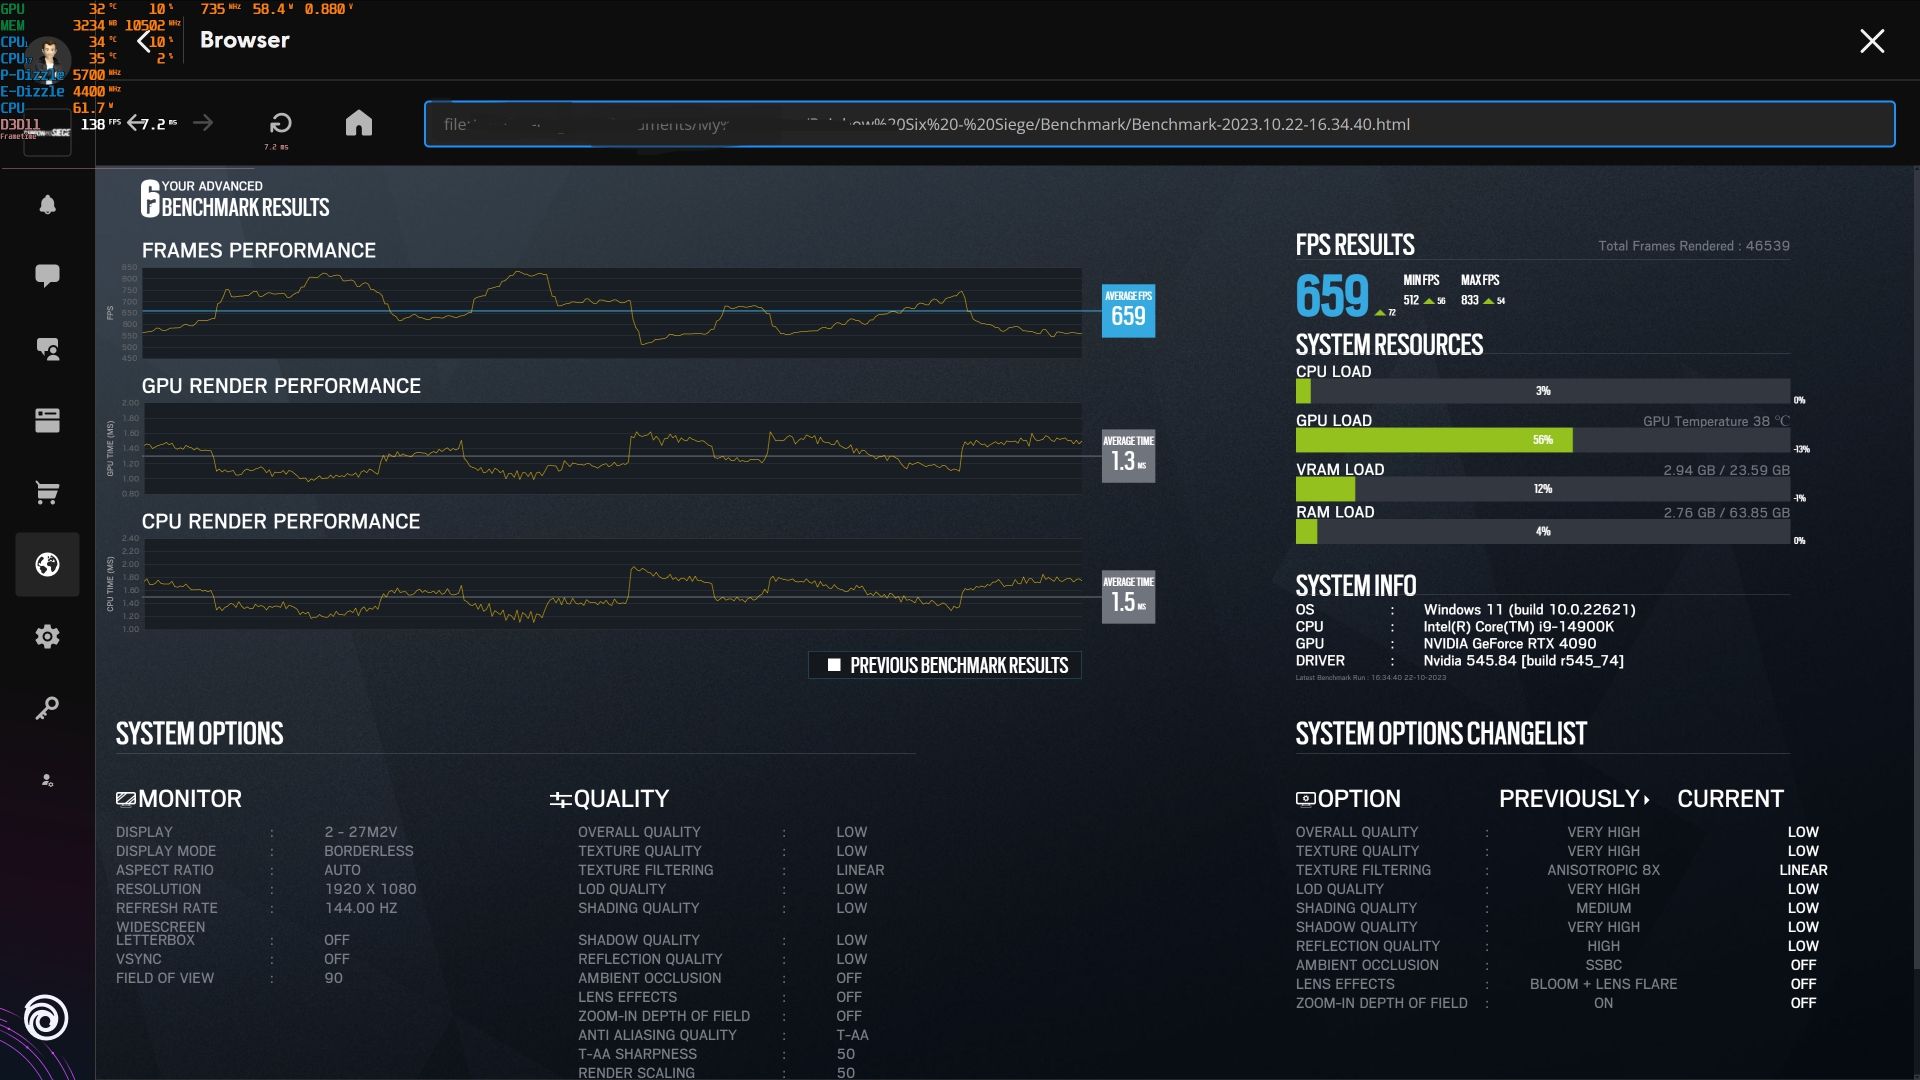Open the settings gear in sidebar

pyautogui.click(x=47, y=637)
